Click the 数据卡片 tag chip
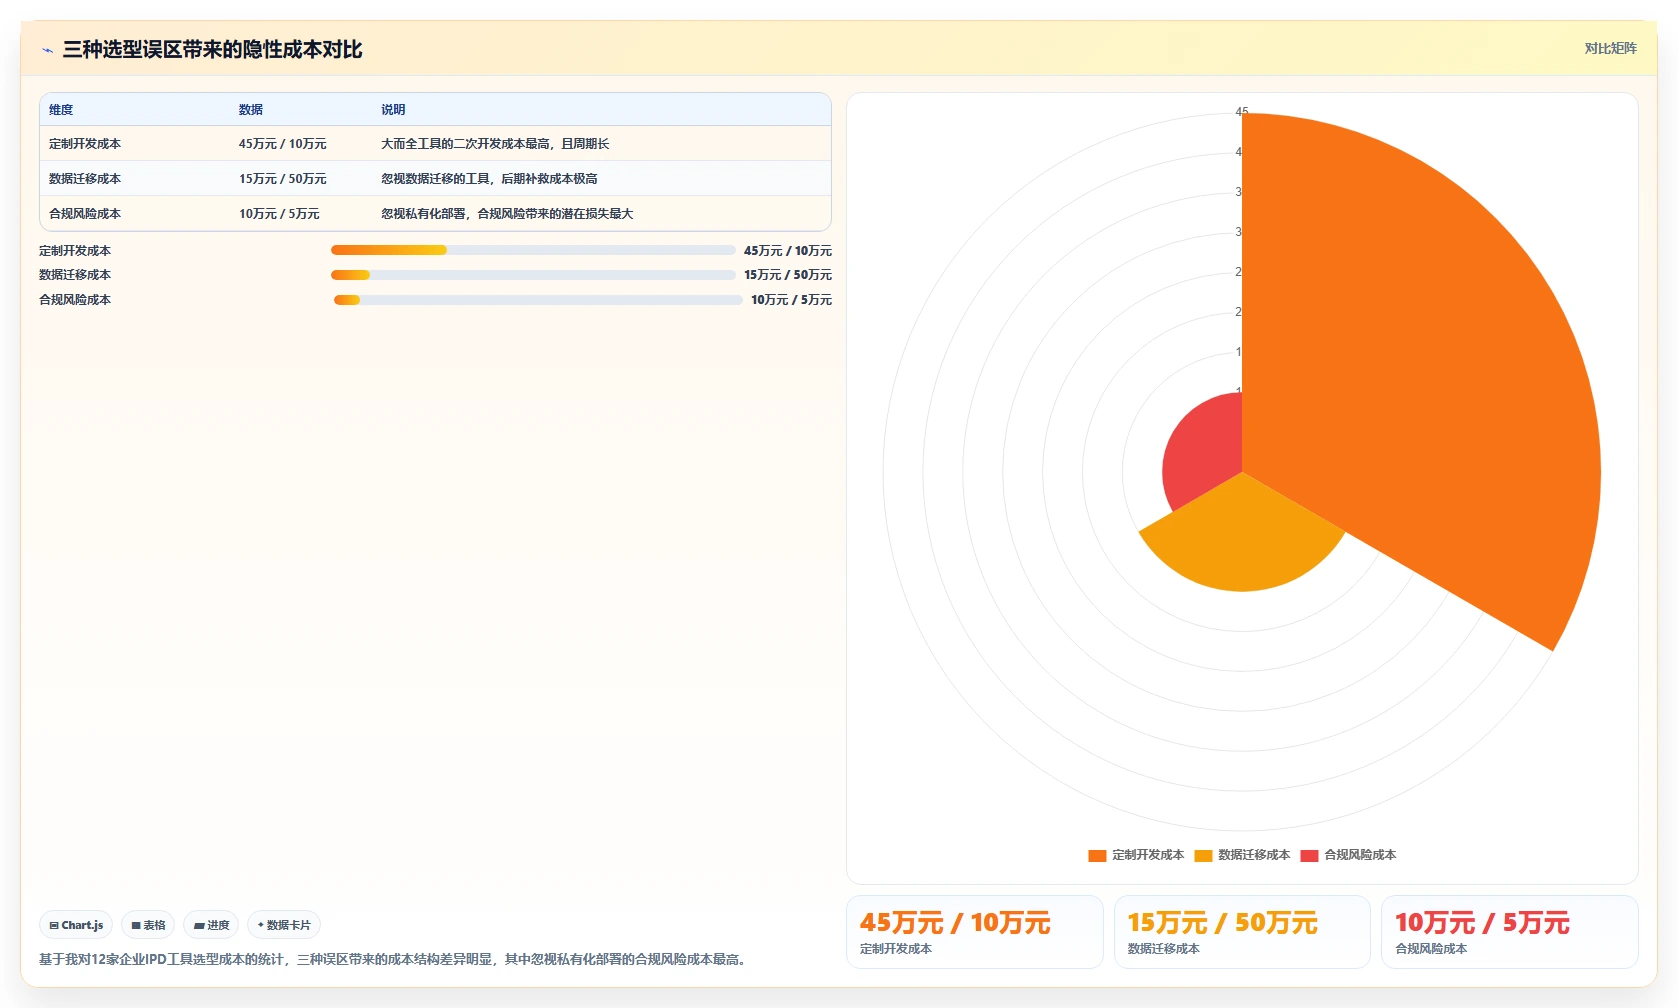The height and width of the screenshot is (1008, 1678). [284, 925]
